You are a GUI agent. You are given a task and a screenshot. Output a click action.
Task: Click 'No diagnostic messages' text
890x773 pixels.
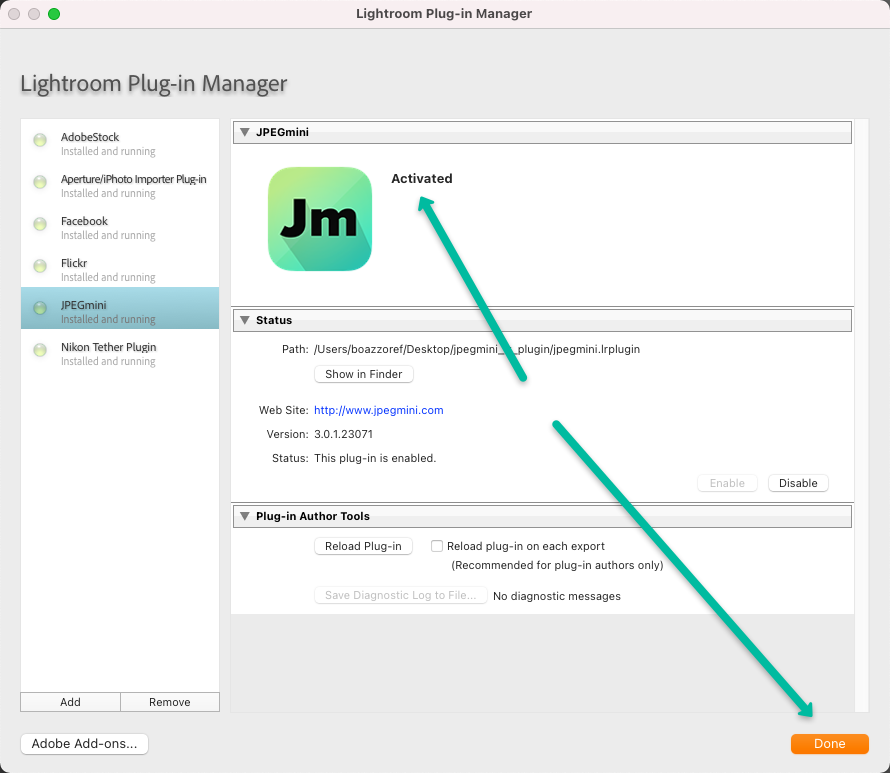pos(557,596)
